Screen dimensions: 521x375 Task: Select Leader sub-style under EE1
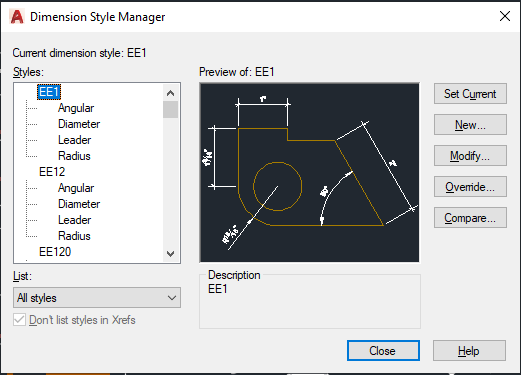[74, 140]
